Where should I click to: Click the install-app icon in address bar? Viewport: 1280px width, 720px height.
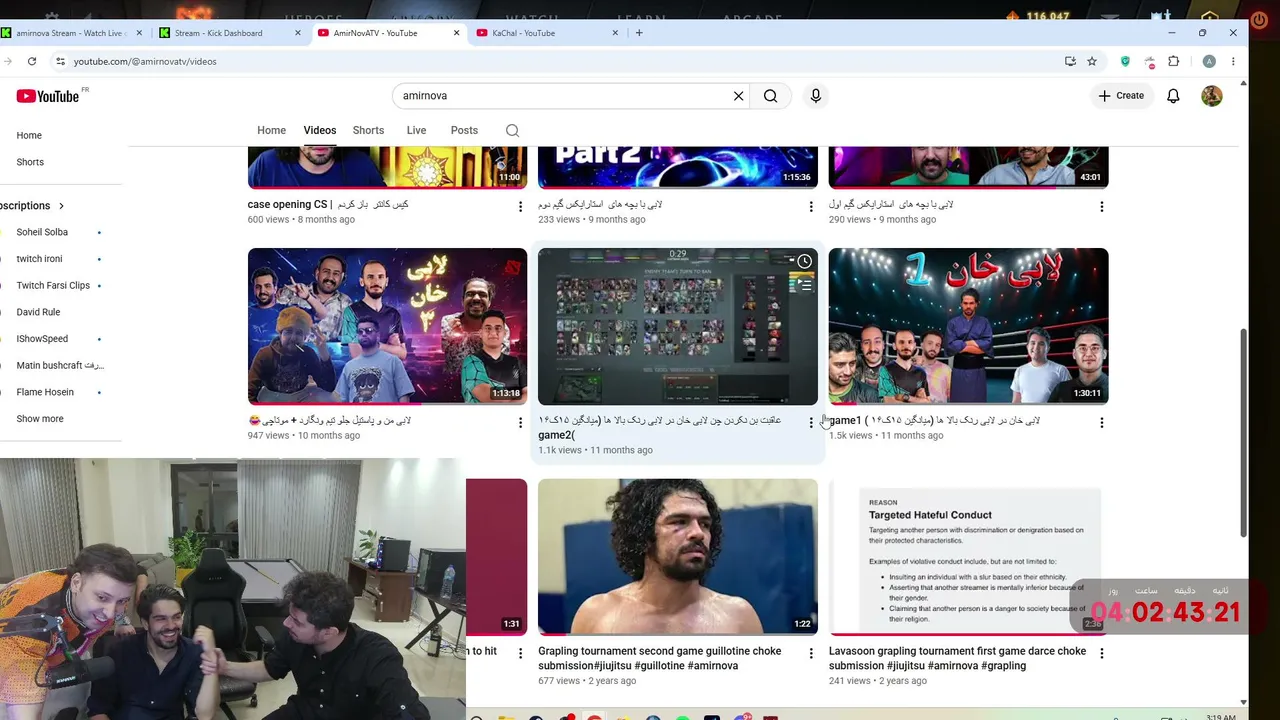[1070, 61]
